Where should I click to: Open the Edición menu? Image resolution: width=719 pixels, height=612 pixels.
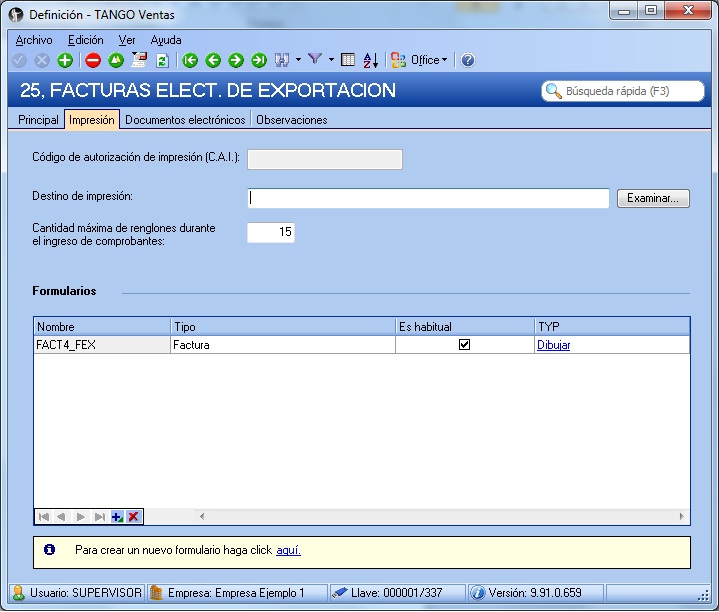click(x=86, y=40)
